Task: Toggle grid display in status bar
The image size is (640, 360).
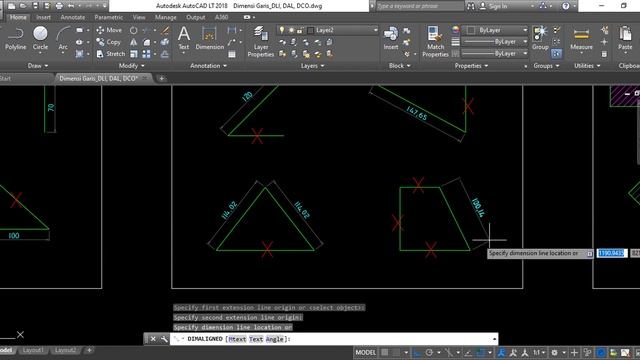Action: tap(384, 352)
